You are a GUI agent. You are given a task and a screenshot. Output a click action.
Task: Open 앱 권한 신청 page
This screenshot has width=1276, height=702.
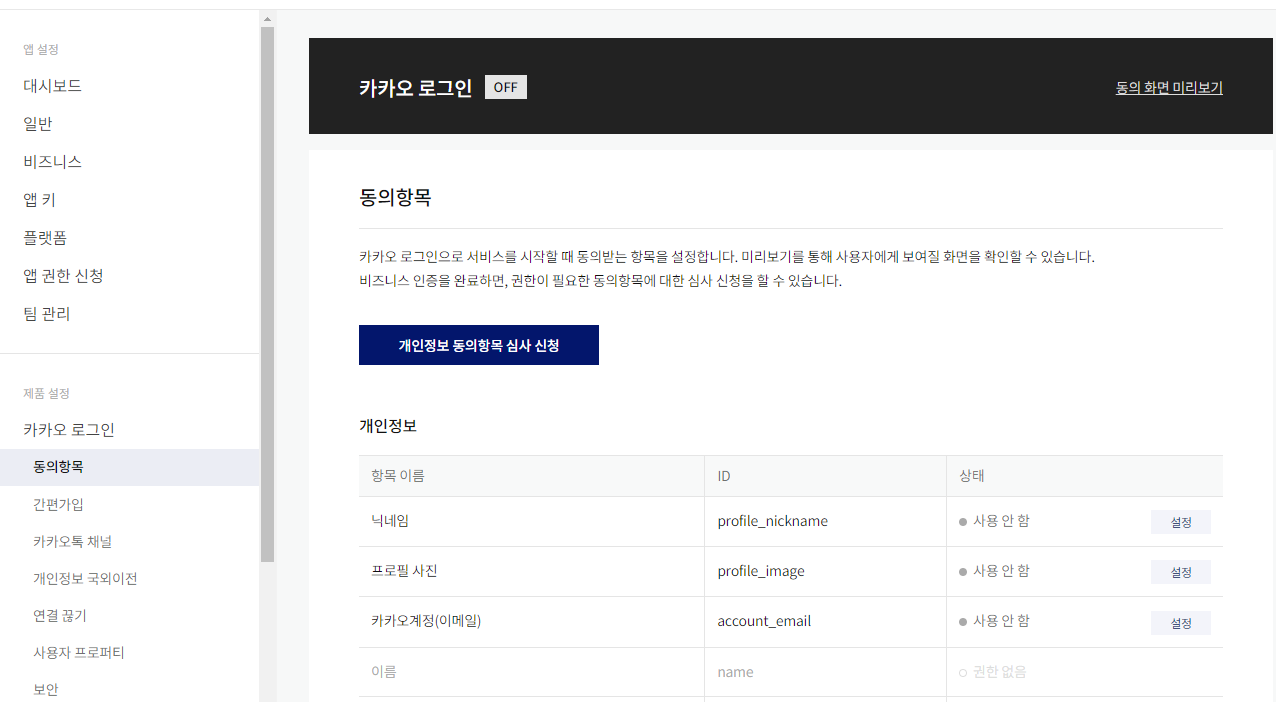coord(64,276)
